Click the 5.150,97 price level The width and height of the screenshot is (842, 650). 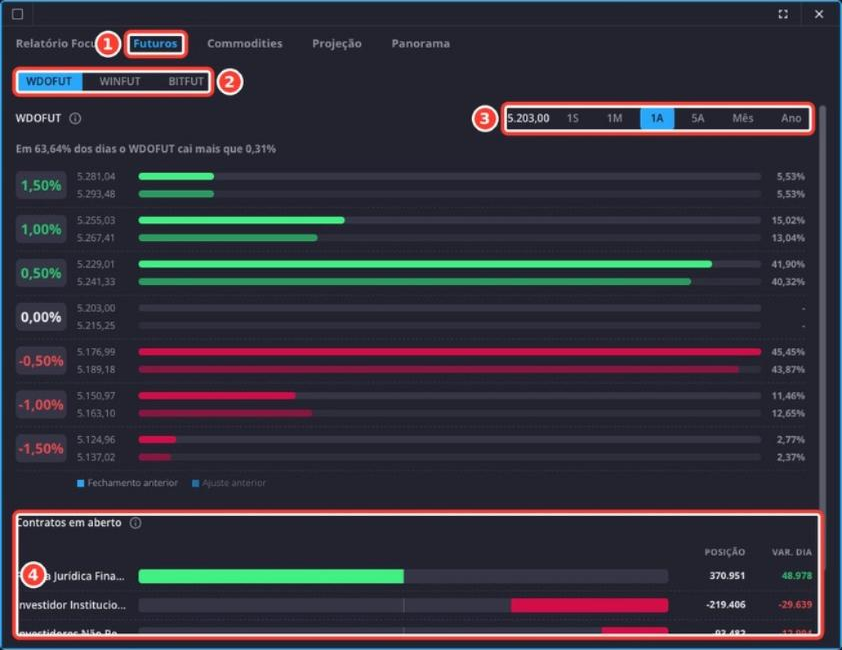pyautogui.click(x=96, y=396)
